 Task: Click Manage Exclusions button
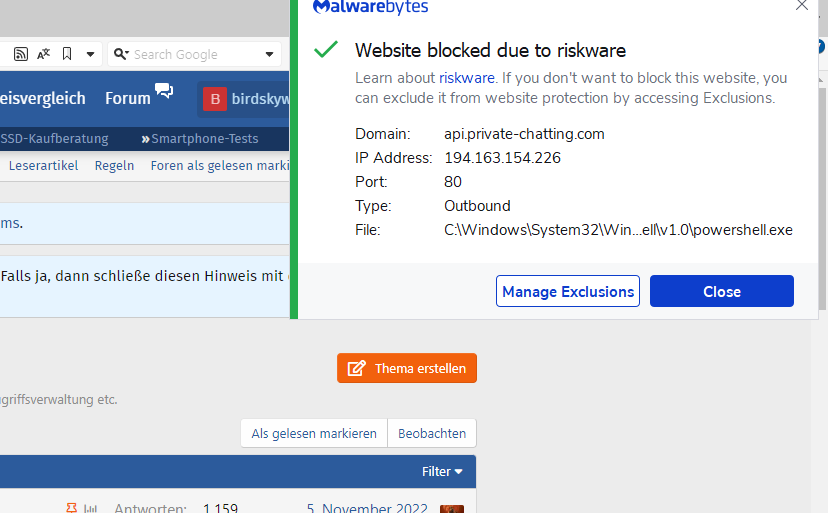click(568, 291)
